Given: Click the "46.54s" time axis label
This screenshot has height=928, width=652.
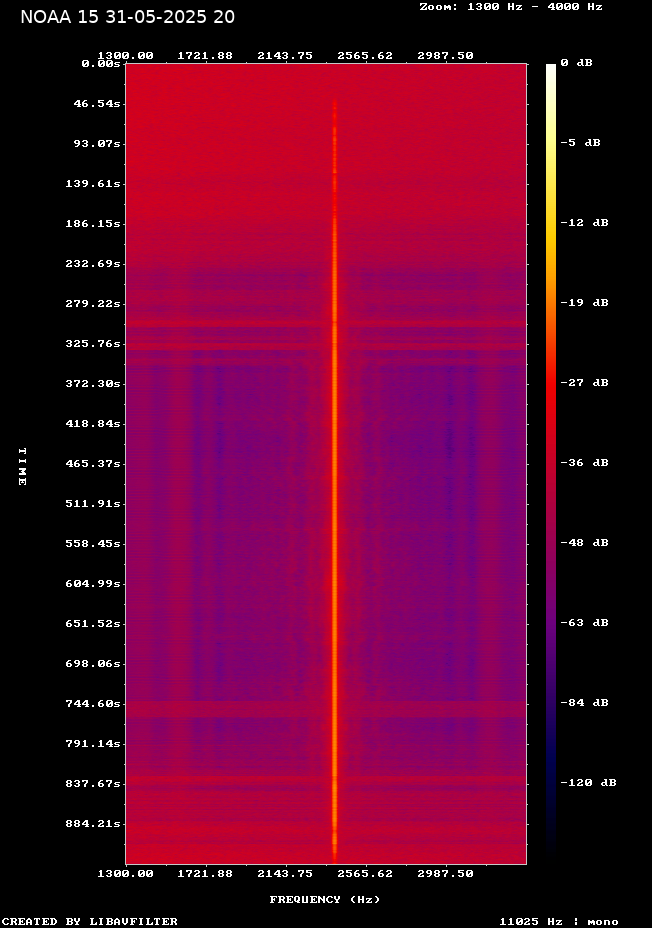Looking at the screenshot, I should coord(97,104).
